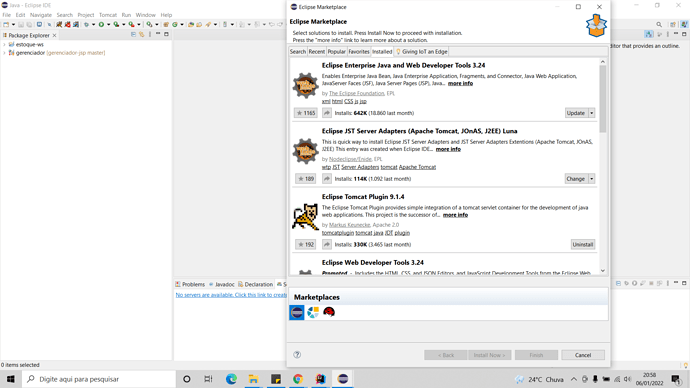690x388 pixels.
Task: Star the JST Server Adapters entry
Action: (305, 179)
